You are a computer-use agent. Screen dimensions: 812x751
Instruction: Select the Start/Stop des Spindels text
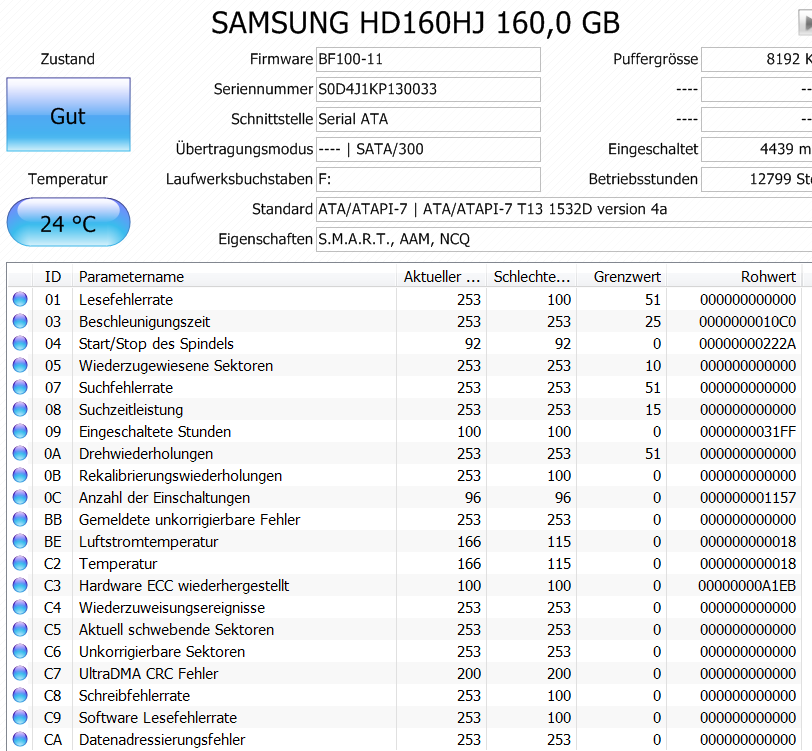coord(156,344)
